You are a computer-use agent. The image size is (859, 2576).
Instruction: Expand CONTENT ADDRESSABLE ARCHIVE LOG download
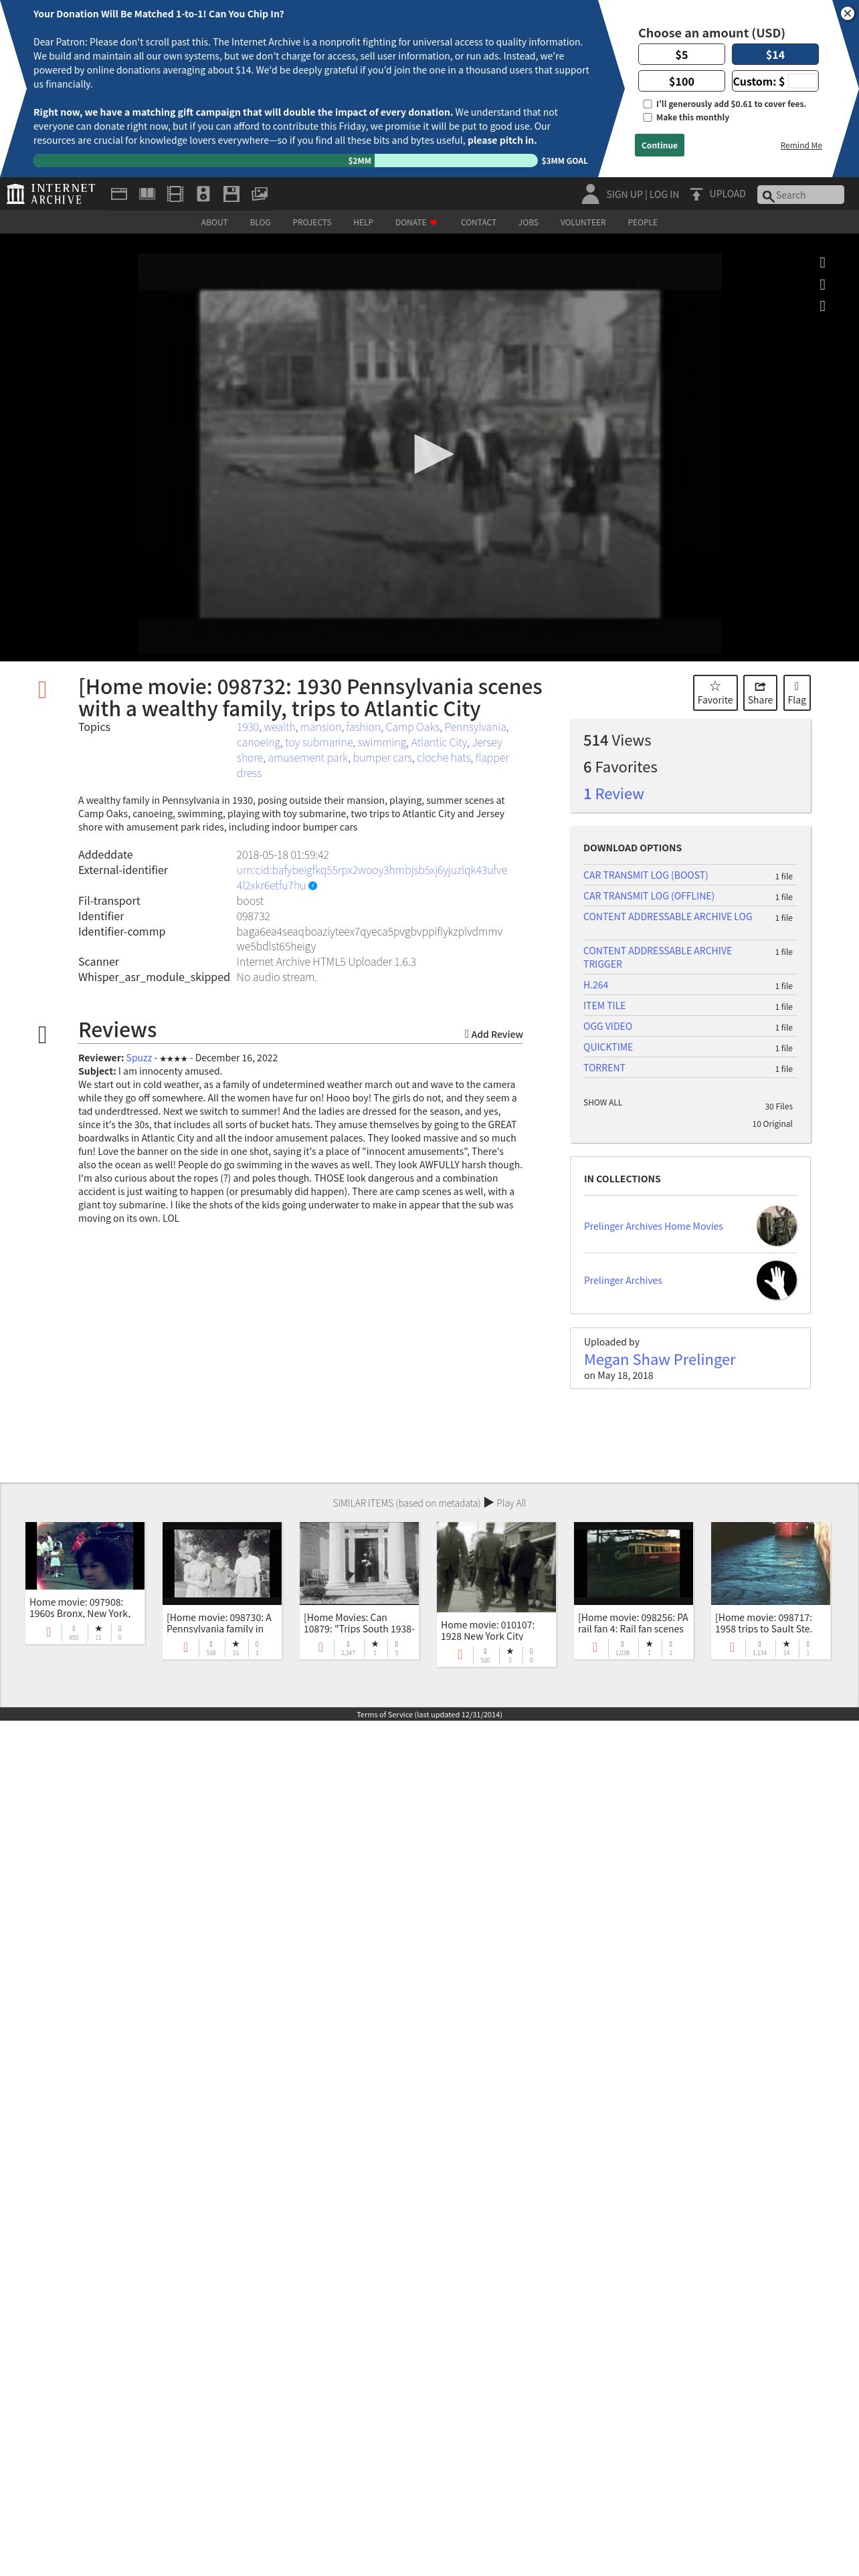667,916
